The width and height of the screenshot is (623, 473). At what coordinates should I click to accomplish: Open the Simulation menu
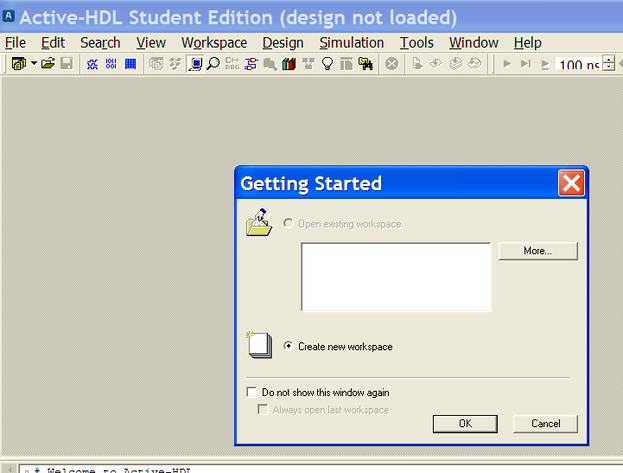click(x=352, y=43)
